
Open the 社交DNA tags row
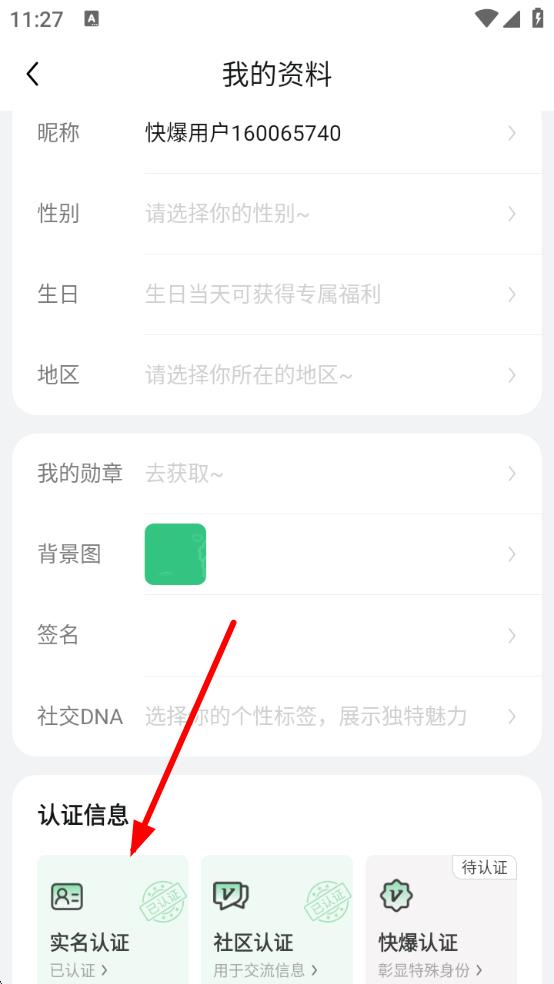tap(277, 716)
